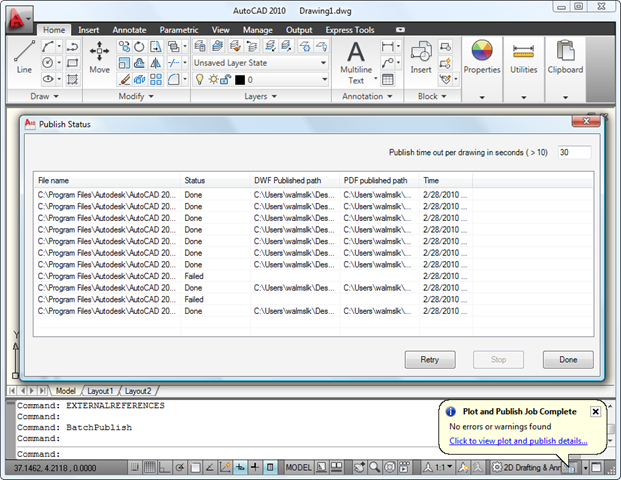Image resolution: width=621 pixels, height=480 pixels.
Task: Toggle the MODEL space status bar button
Action: (x=299, y=467)
